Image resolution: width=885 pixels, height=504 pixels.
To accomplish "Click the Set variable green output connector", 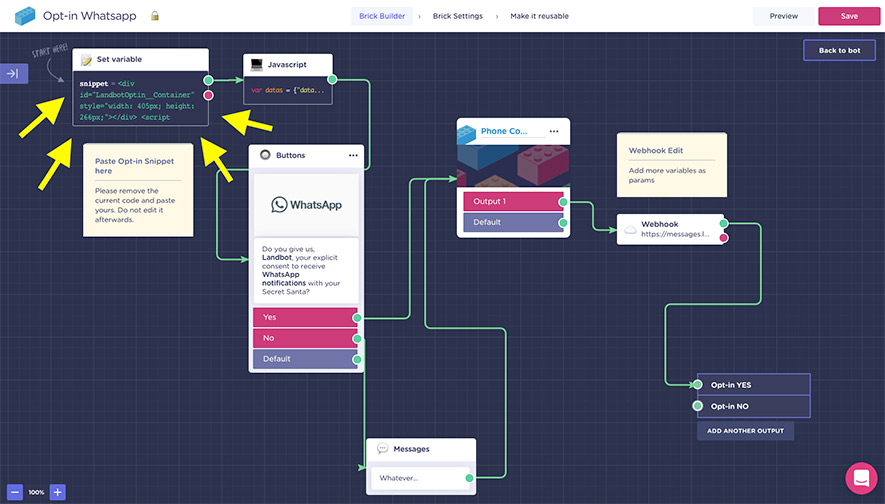I will [x=208, y=80].
